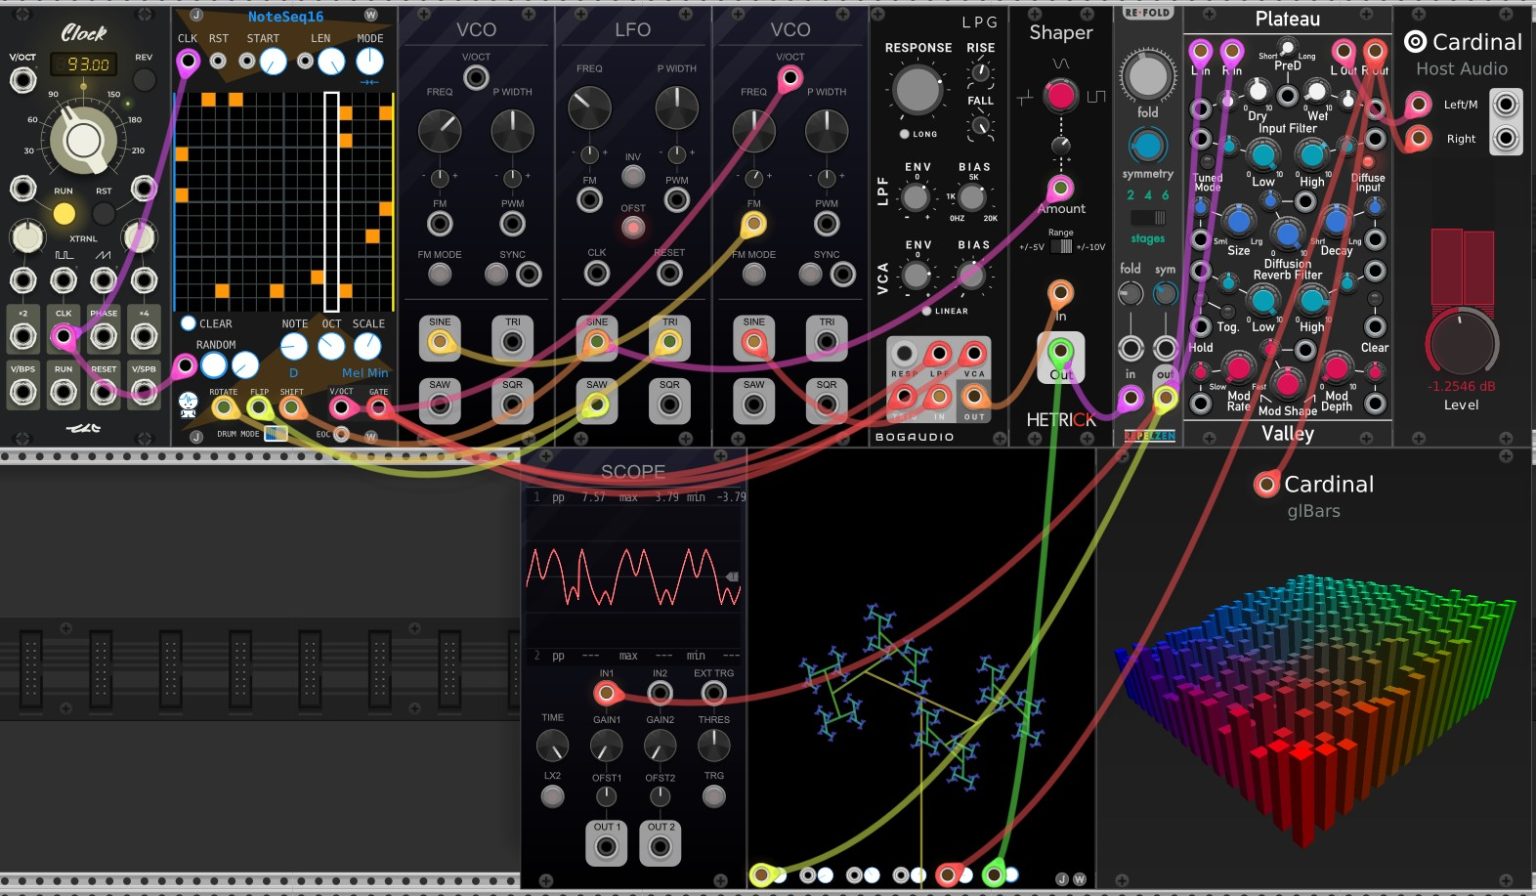Toggle NoteSeq16 DRUM MODE switch

point(275,434)
